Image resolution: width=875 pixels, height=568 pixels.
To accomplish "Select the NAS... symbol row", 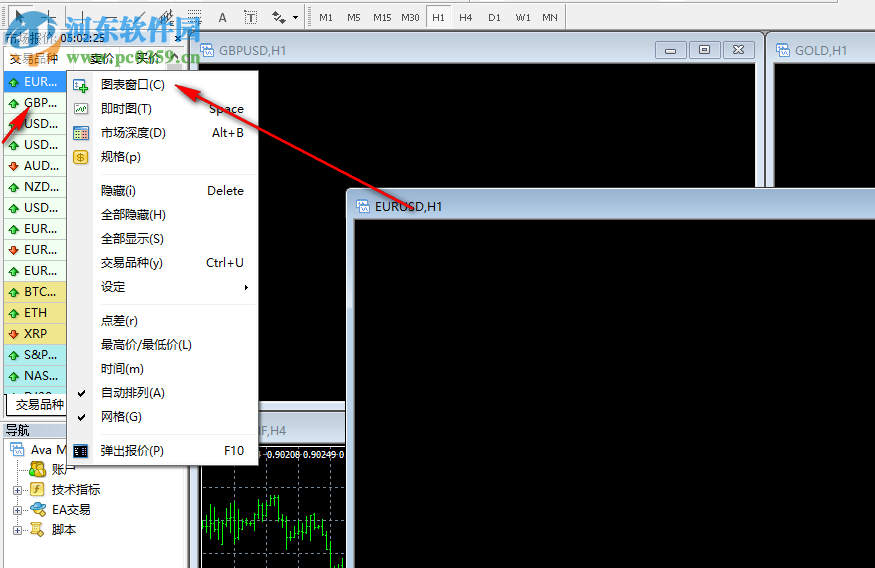I will (35, 376).
